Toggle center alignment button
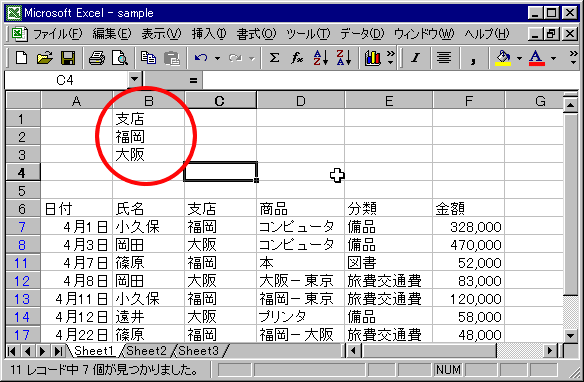 pyautogui.click(x=444, y=58)
